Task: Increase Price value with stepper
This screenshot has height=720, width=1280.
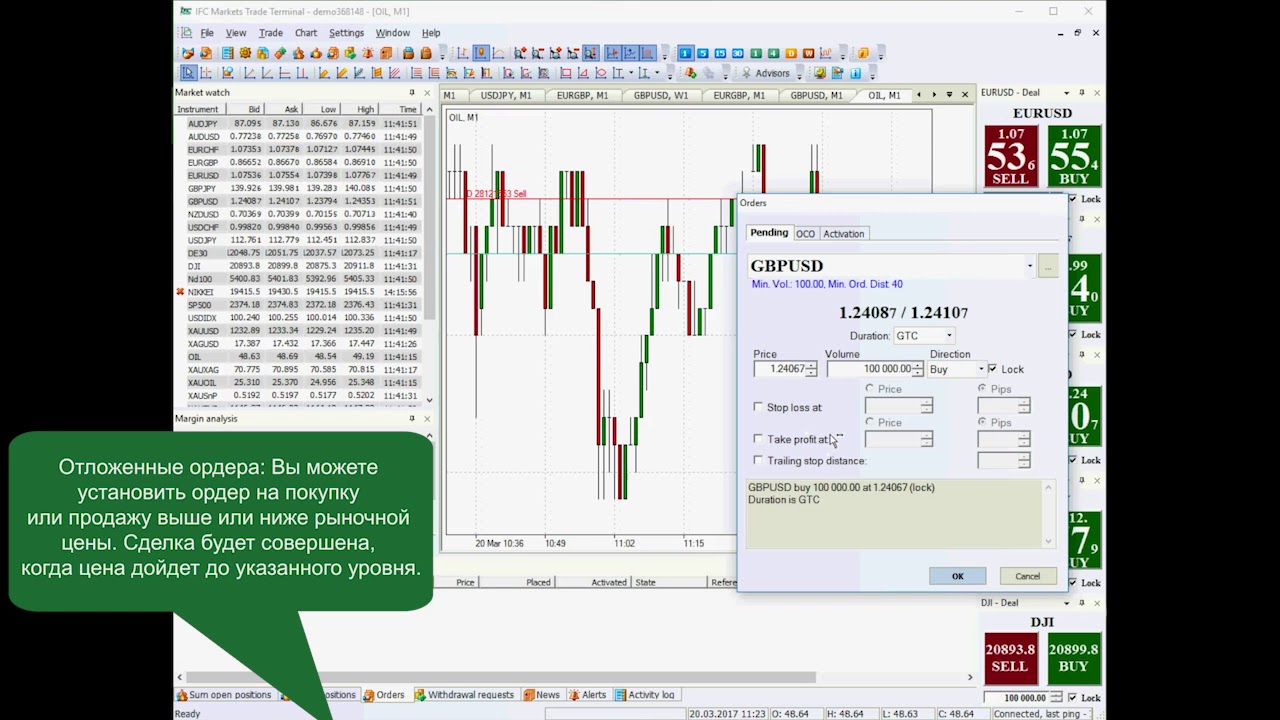Action: [x=811, y=366]
